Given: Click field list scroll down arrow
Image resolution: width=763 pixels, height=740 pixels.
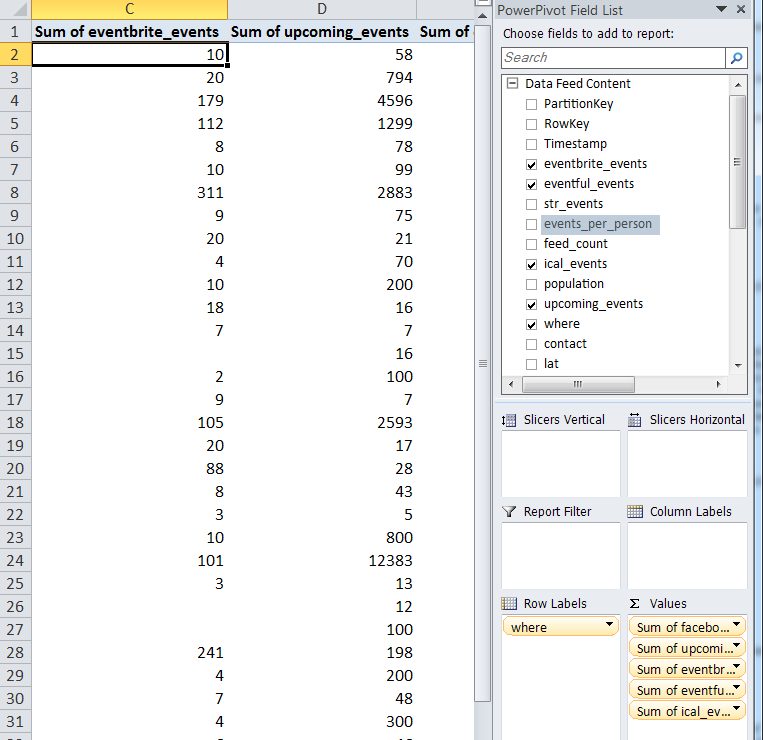Looking at the screenshot, I should [x=738, y=365].
